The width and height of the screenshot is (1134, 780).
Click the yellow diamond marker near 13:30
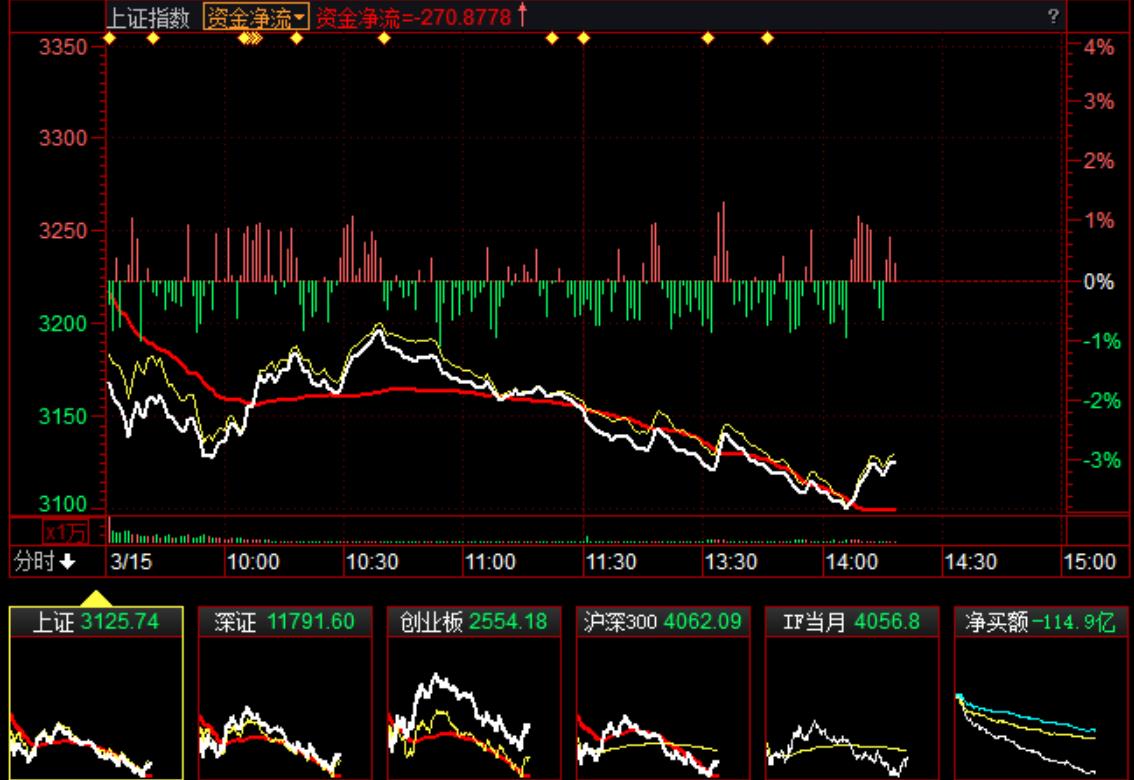[709, 37]
